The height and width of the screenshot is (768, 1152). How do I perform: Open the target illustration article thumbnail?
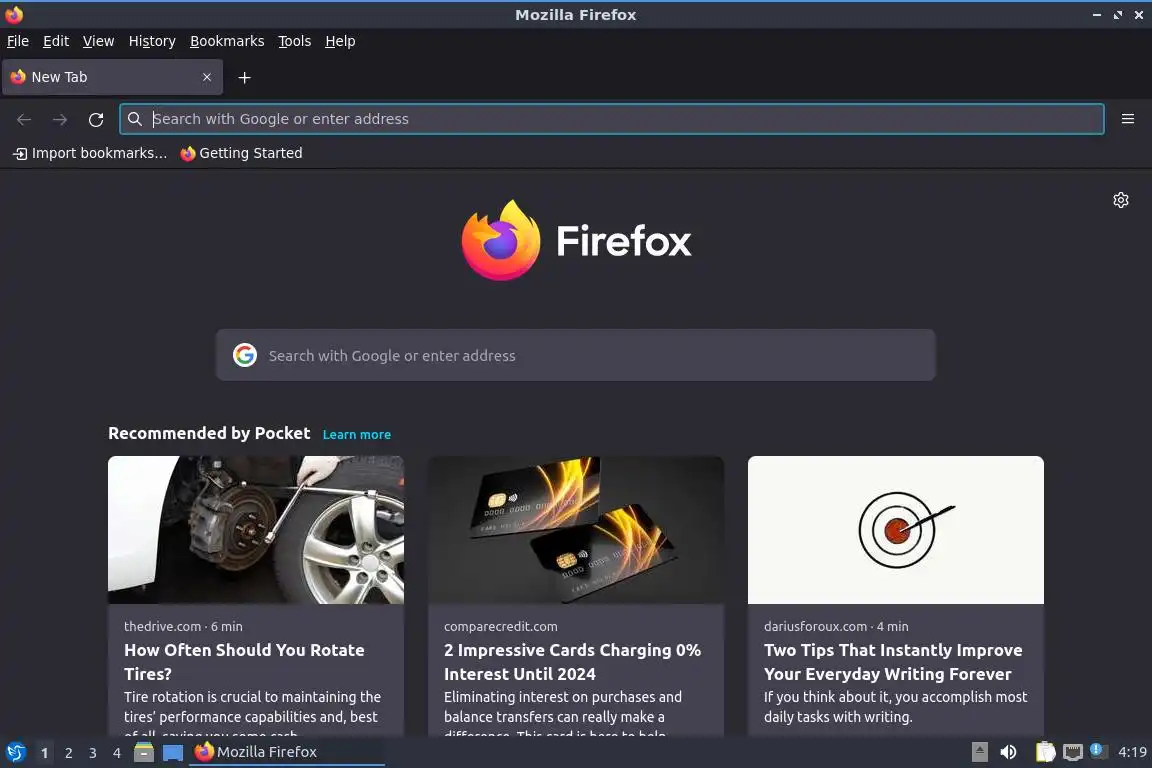coord(896,530)
